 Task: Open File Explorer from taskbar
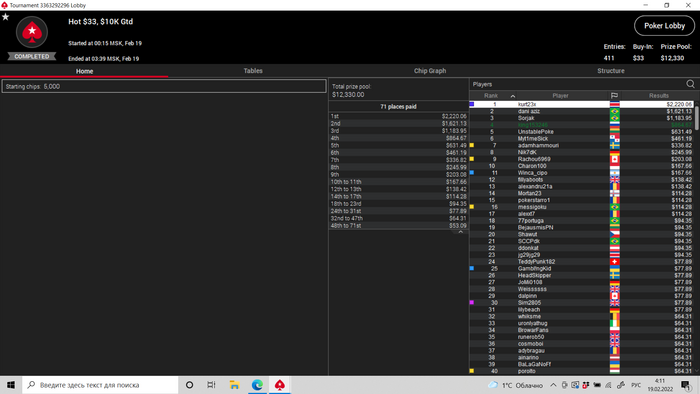pyautogui.click(x=234, y=385)
